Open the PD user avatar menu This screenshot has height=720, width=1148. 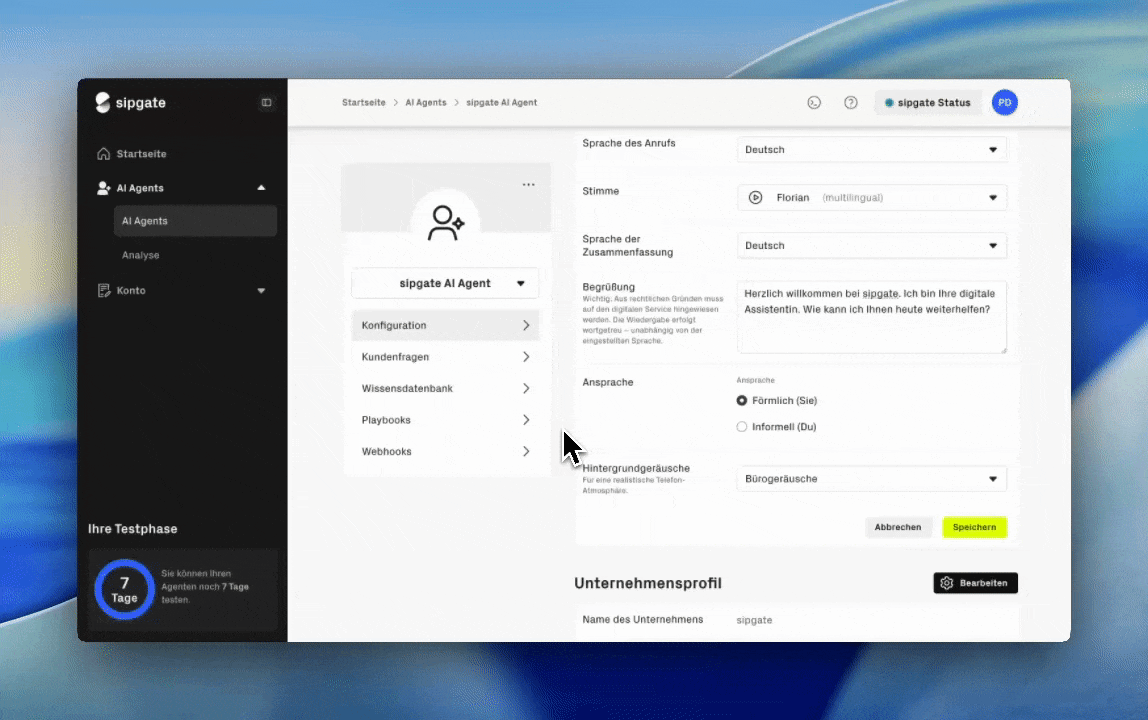[1004, 102]
